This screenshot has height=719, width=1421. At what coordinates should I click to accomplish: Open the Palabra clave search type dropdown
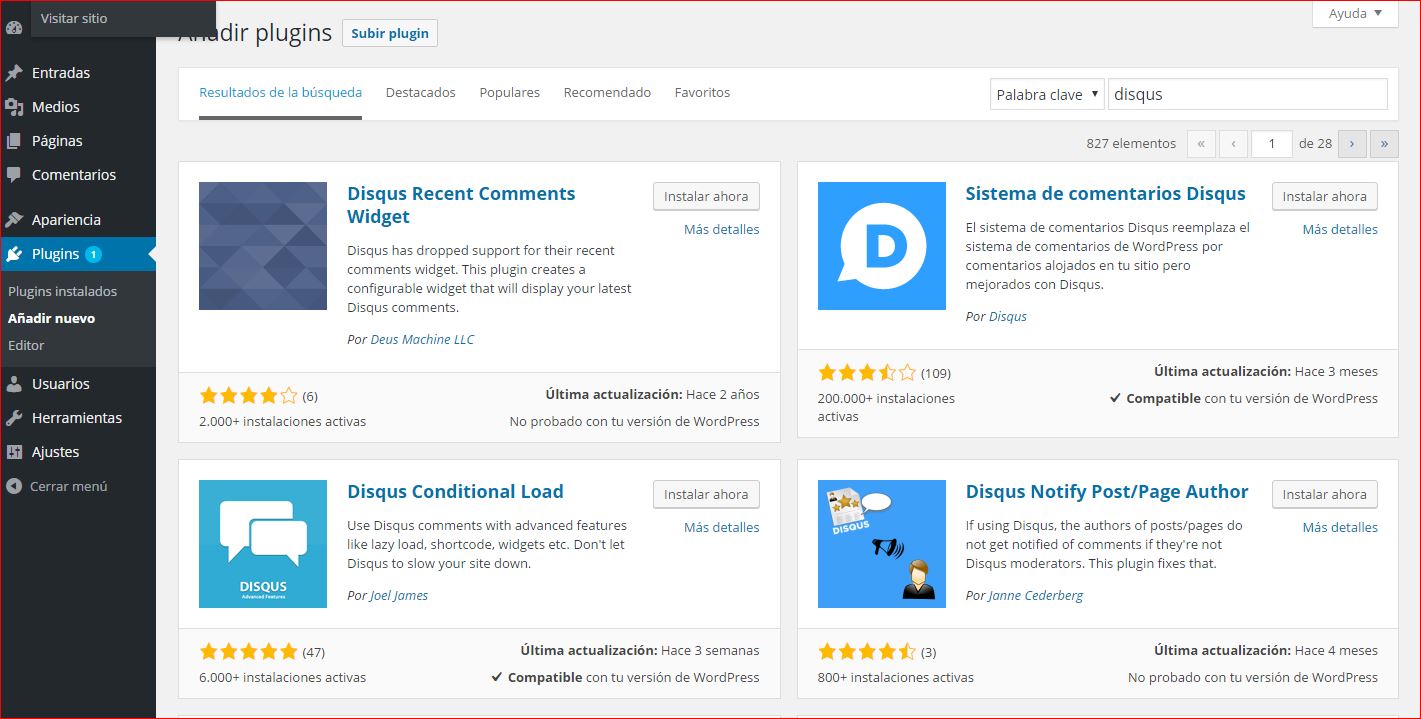coord(1047,94)
